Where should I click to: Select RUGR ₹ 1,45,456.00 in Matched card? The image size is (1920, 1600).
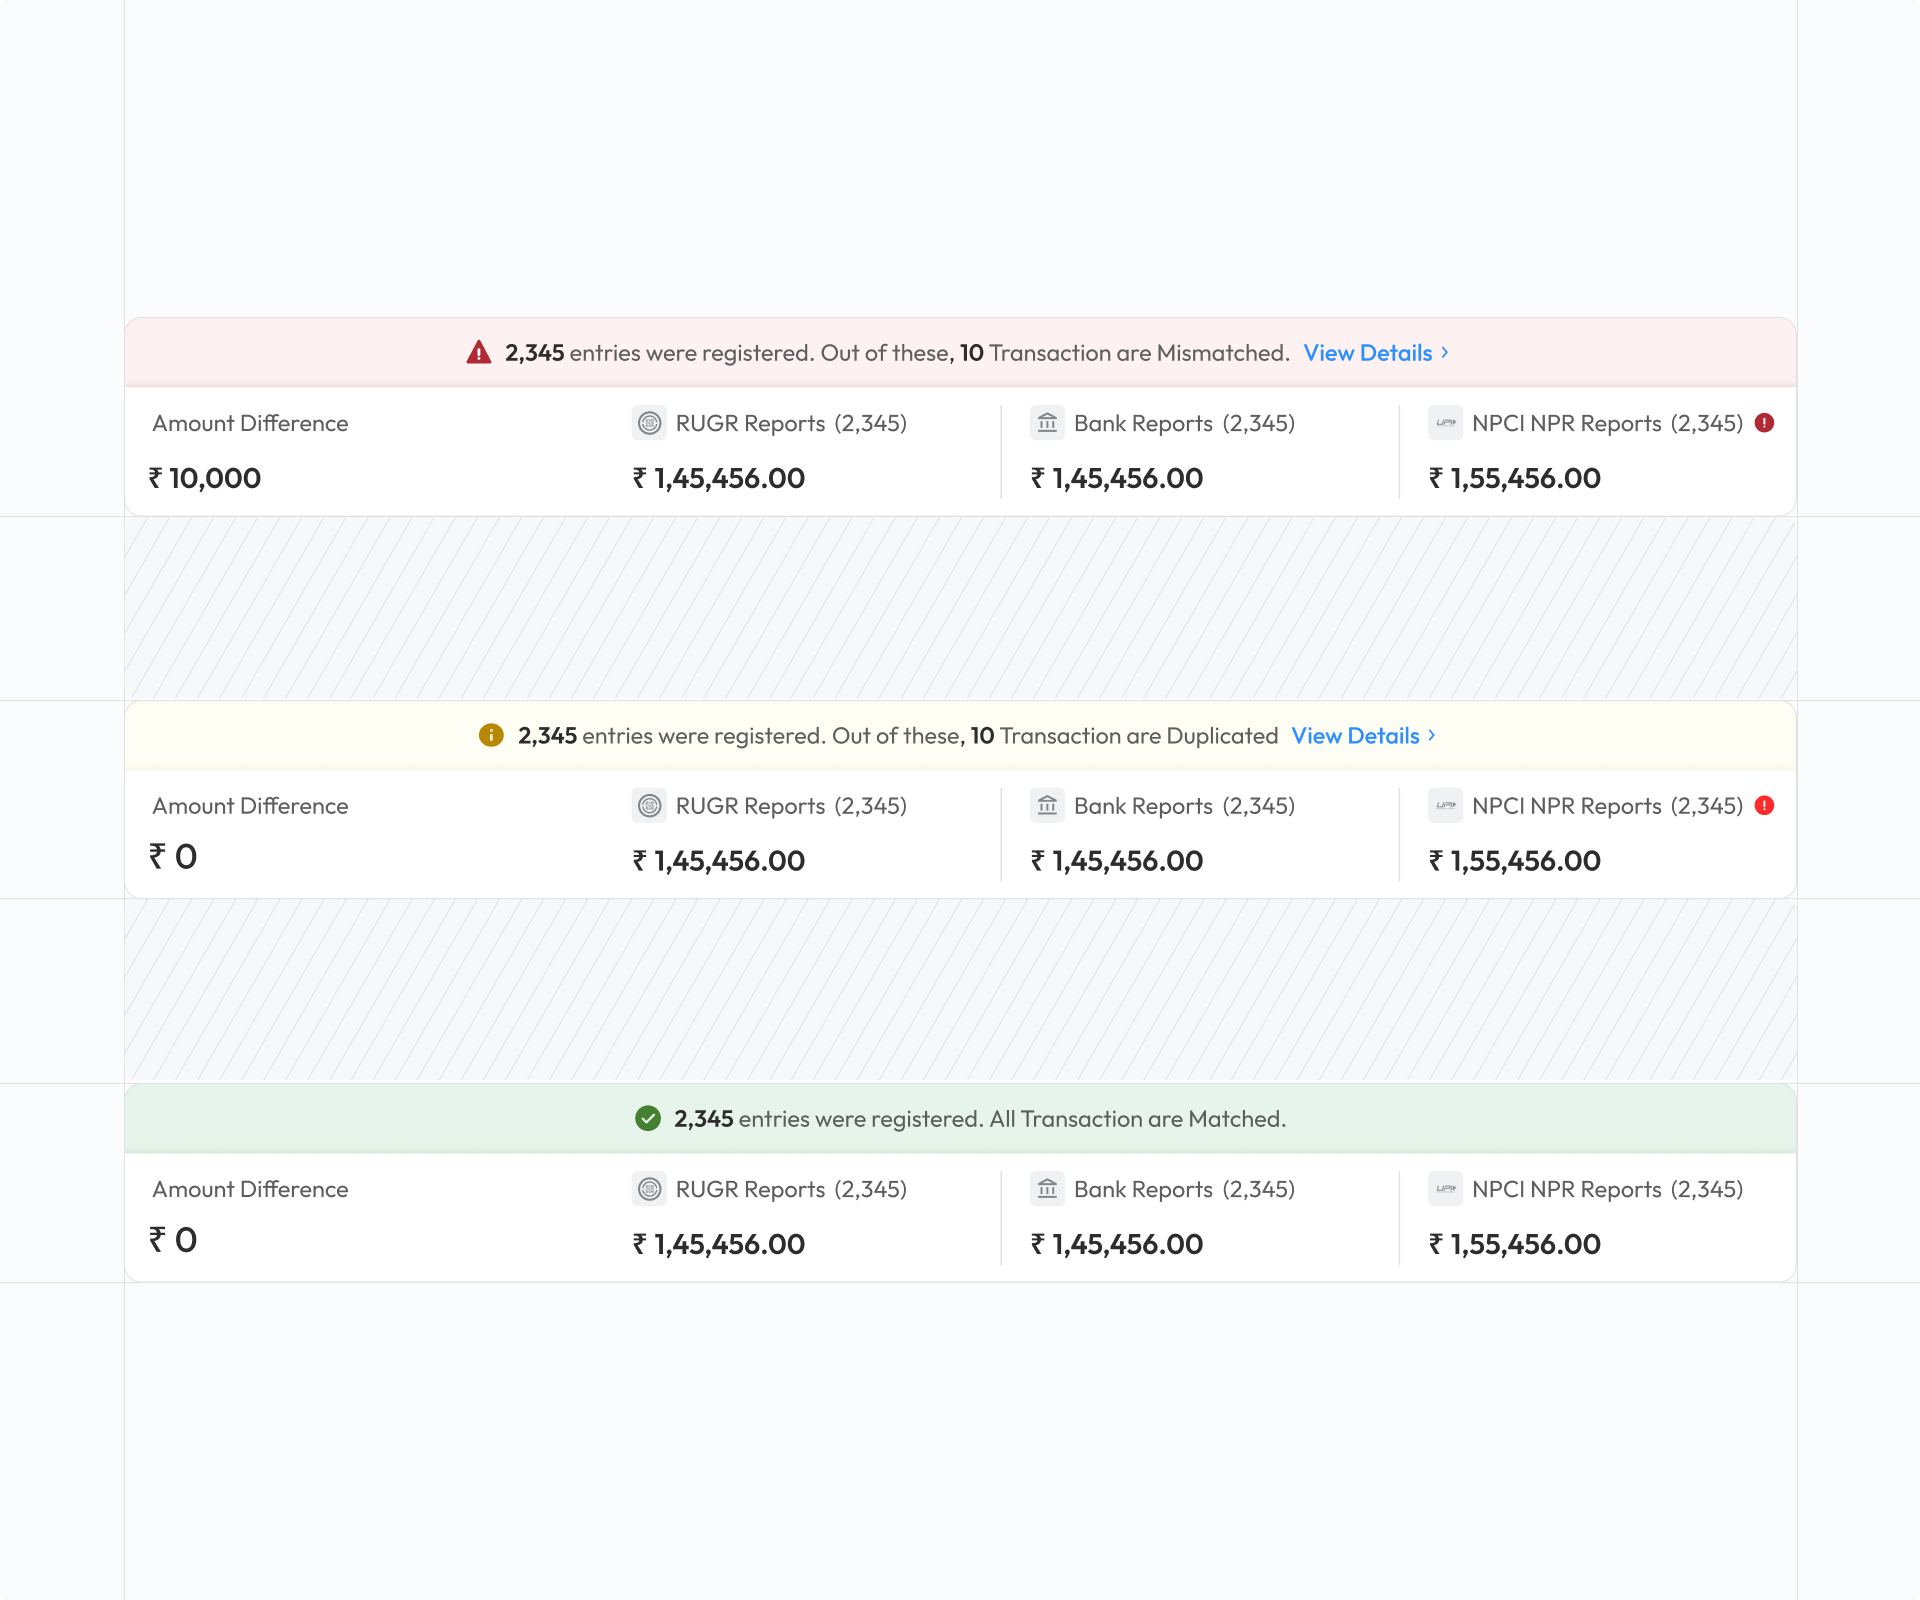pos(719,1244)
